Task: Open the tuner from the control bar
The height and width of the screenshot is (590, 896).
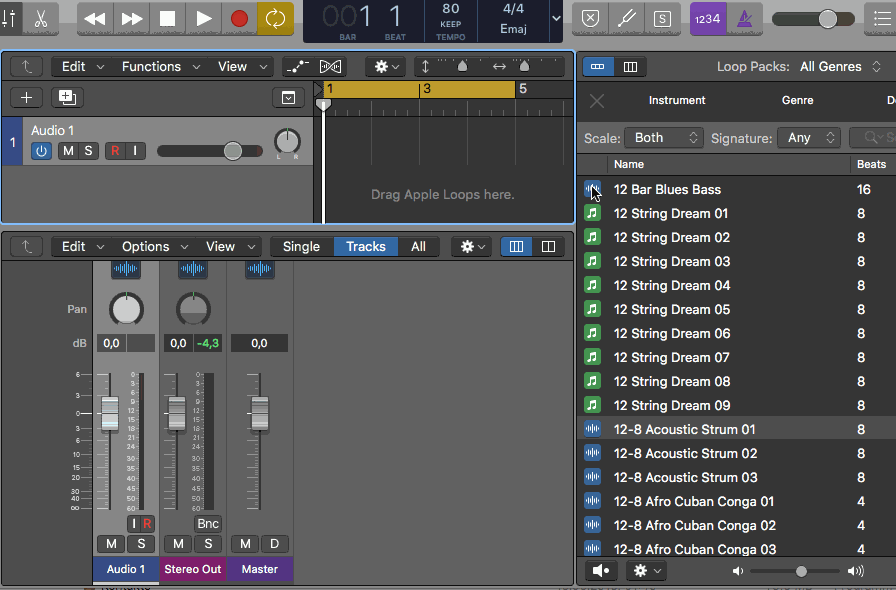Action: point(626,18)
